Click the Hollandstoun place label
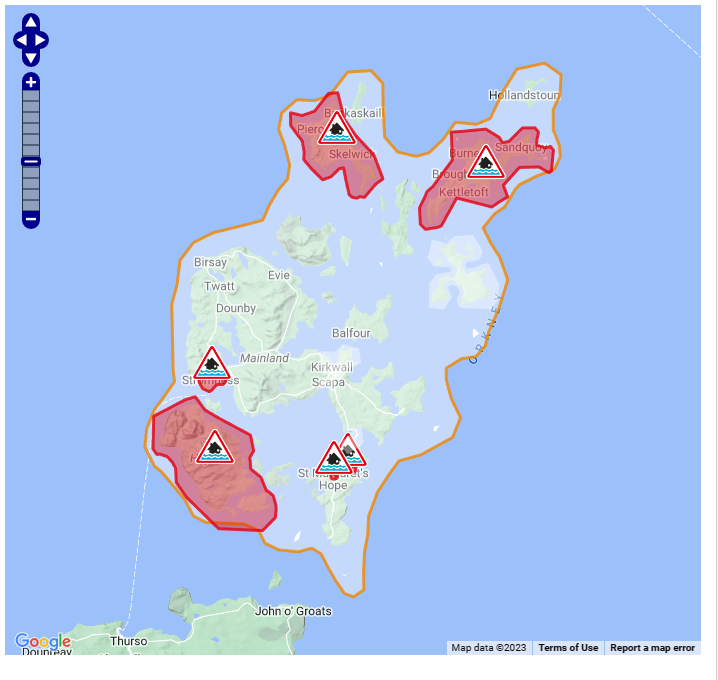Image resolution: width=718 pixels, height=680 pixels. click(524, 95)
